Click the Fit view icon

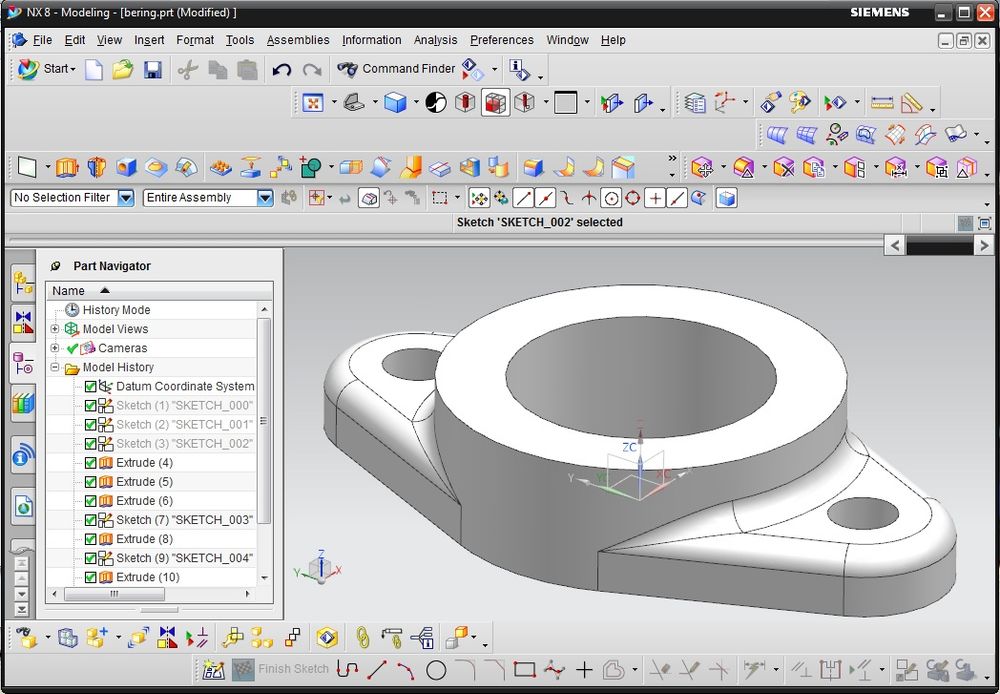(x=313, y=103)
